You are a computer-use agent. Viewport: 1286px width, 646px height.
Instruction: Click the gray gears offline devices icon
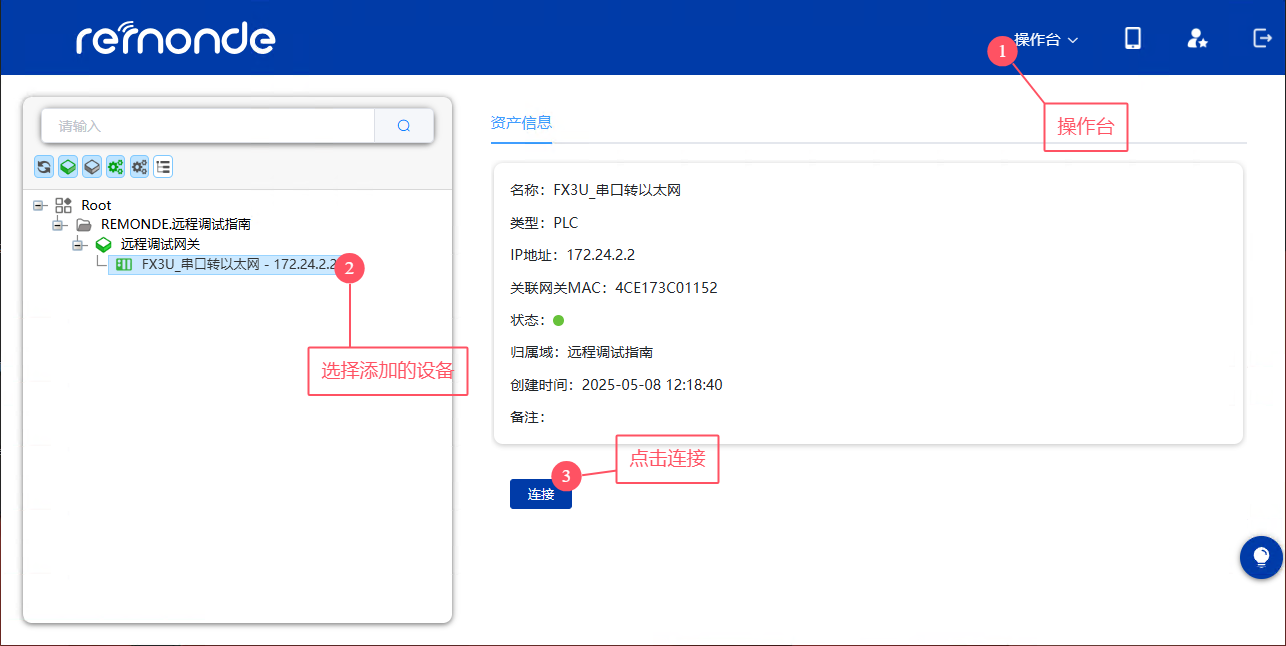[139, 167]
